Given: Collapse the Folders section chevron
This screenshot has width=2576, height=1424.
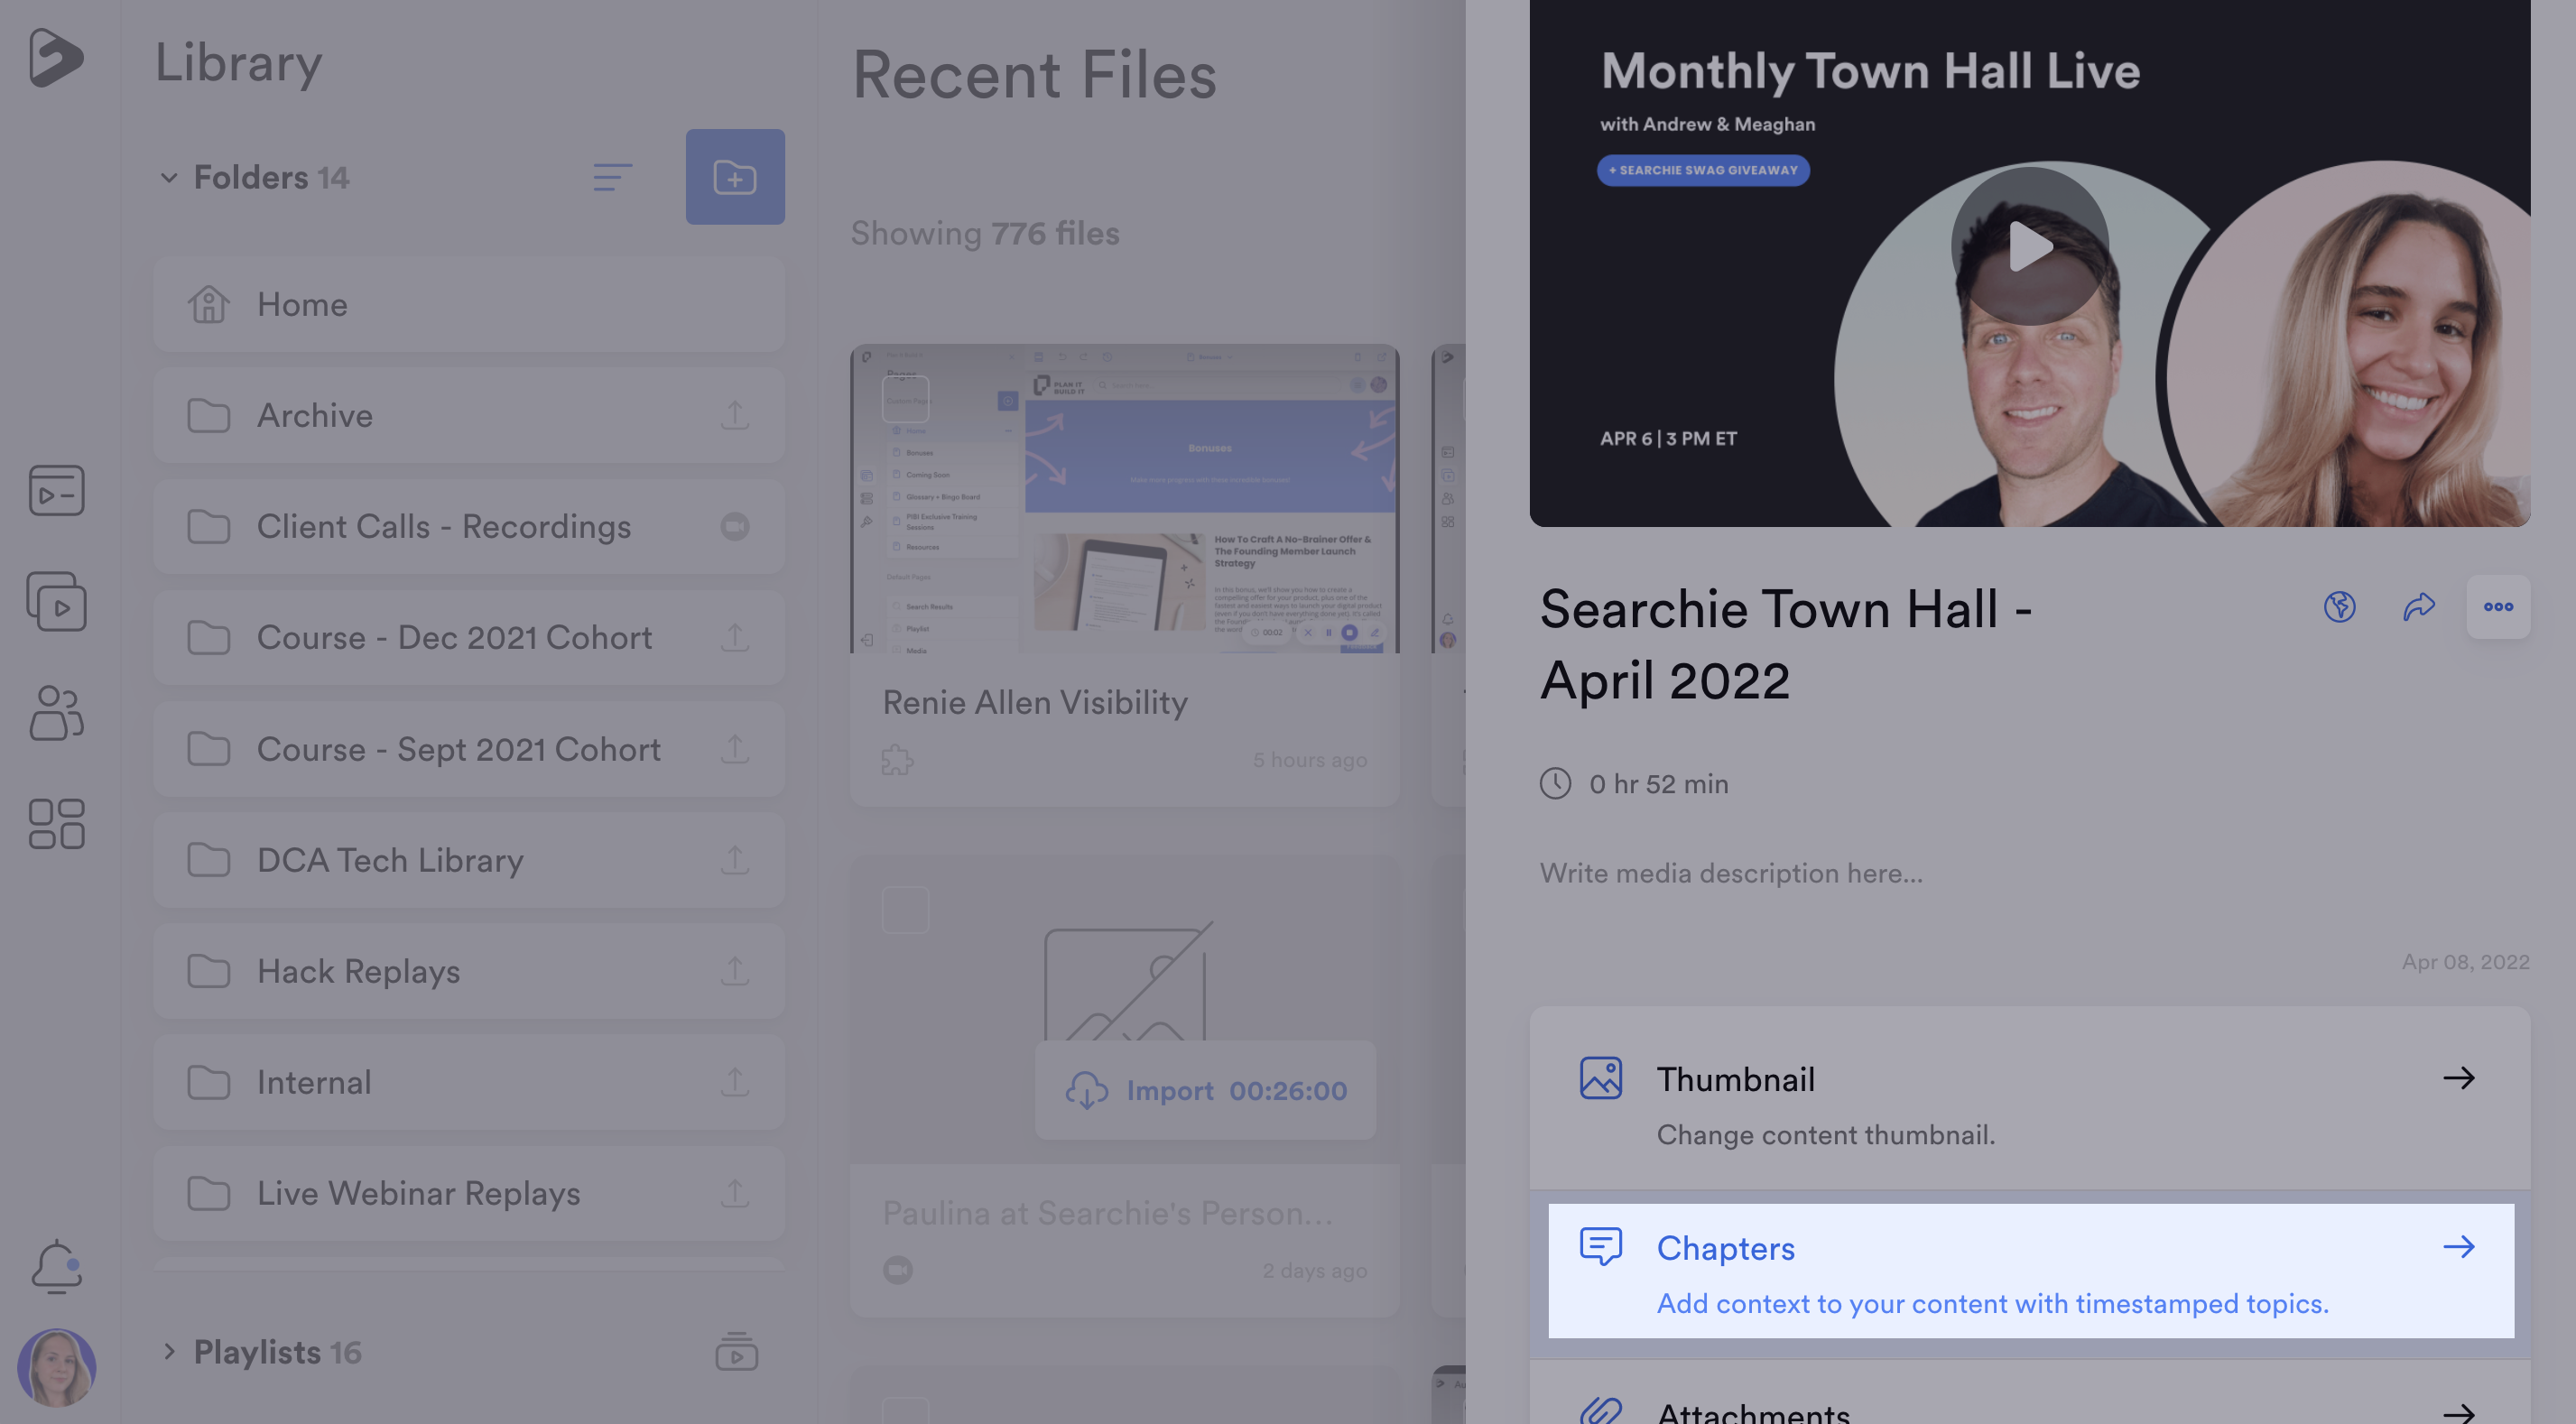Looking at the screenshot, I should (x=169, y=177).
